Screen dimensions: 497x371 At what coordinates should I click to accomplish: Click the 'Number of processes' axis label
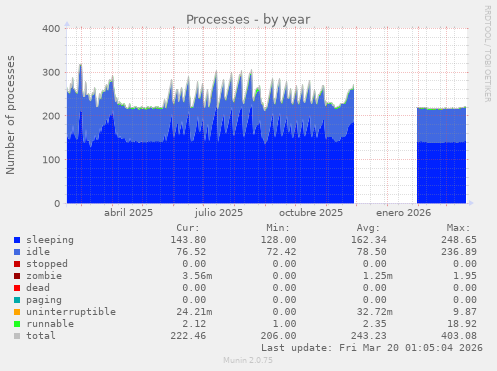(x=10, y=115)
